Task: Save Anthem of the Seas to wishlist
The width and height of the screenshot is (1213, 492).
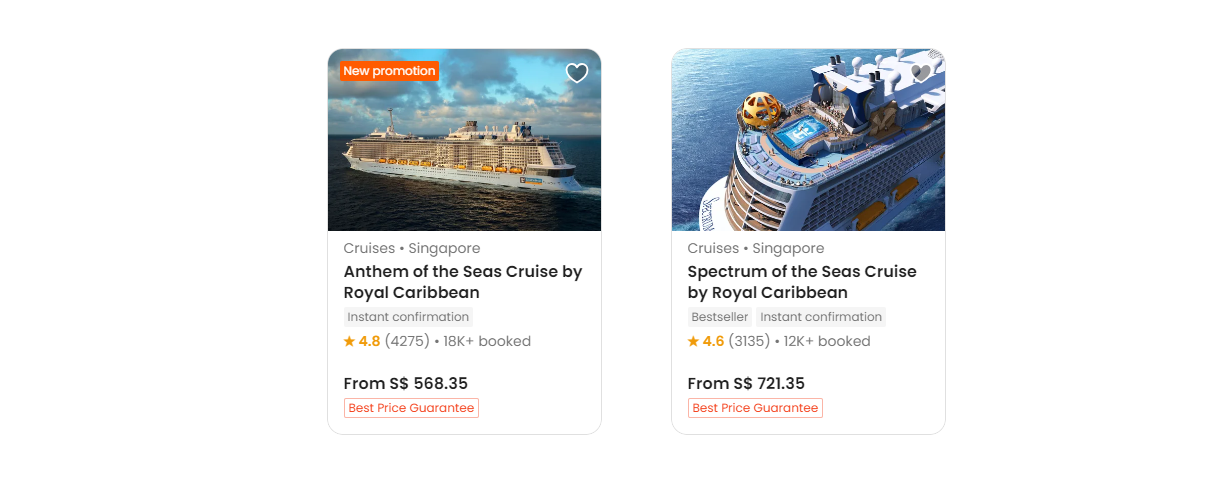Action: click(577, 73)
